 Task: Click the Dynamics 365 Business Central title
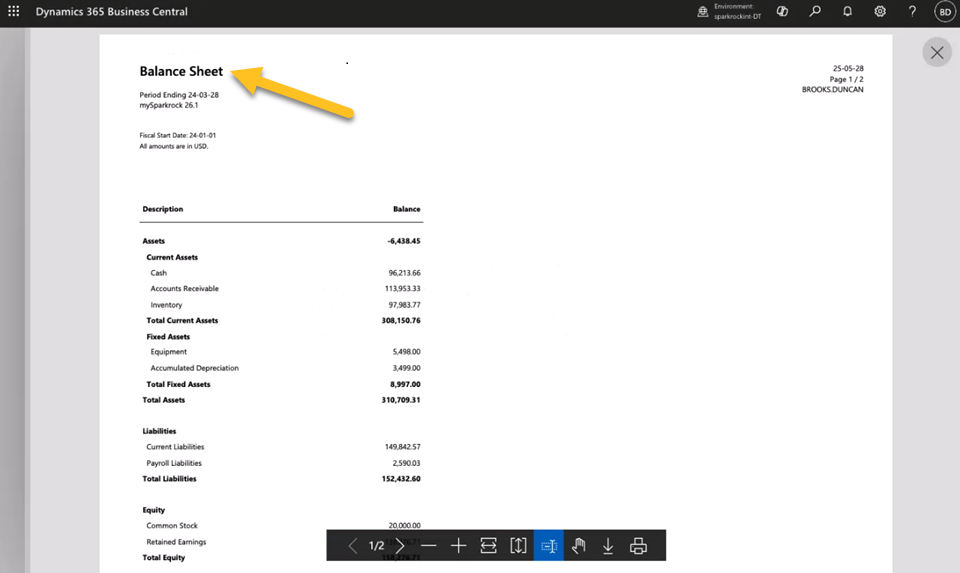(x=111, y=12)
